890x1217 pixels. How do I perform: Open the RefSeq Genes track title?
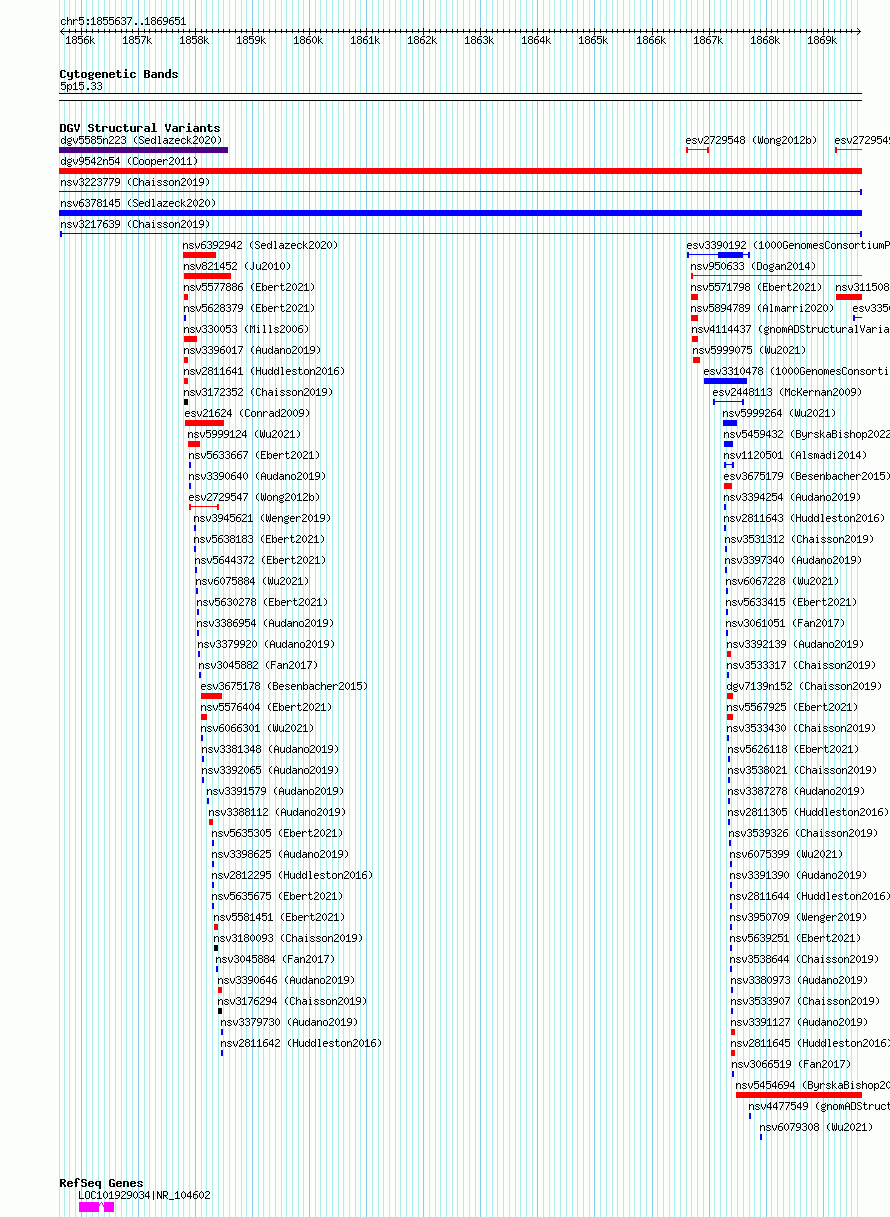101,1184
